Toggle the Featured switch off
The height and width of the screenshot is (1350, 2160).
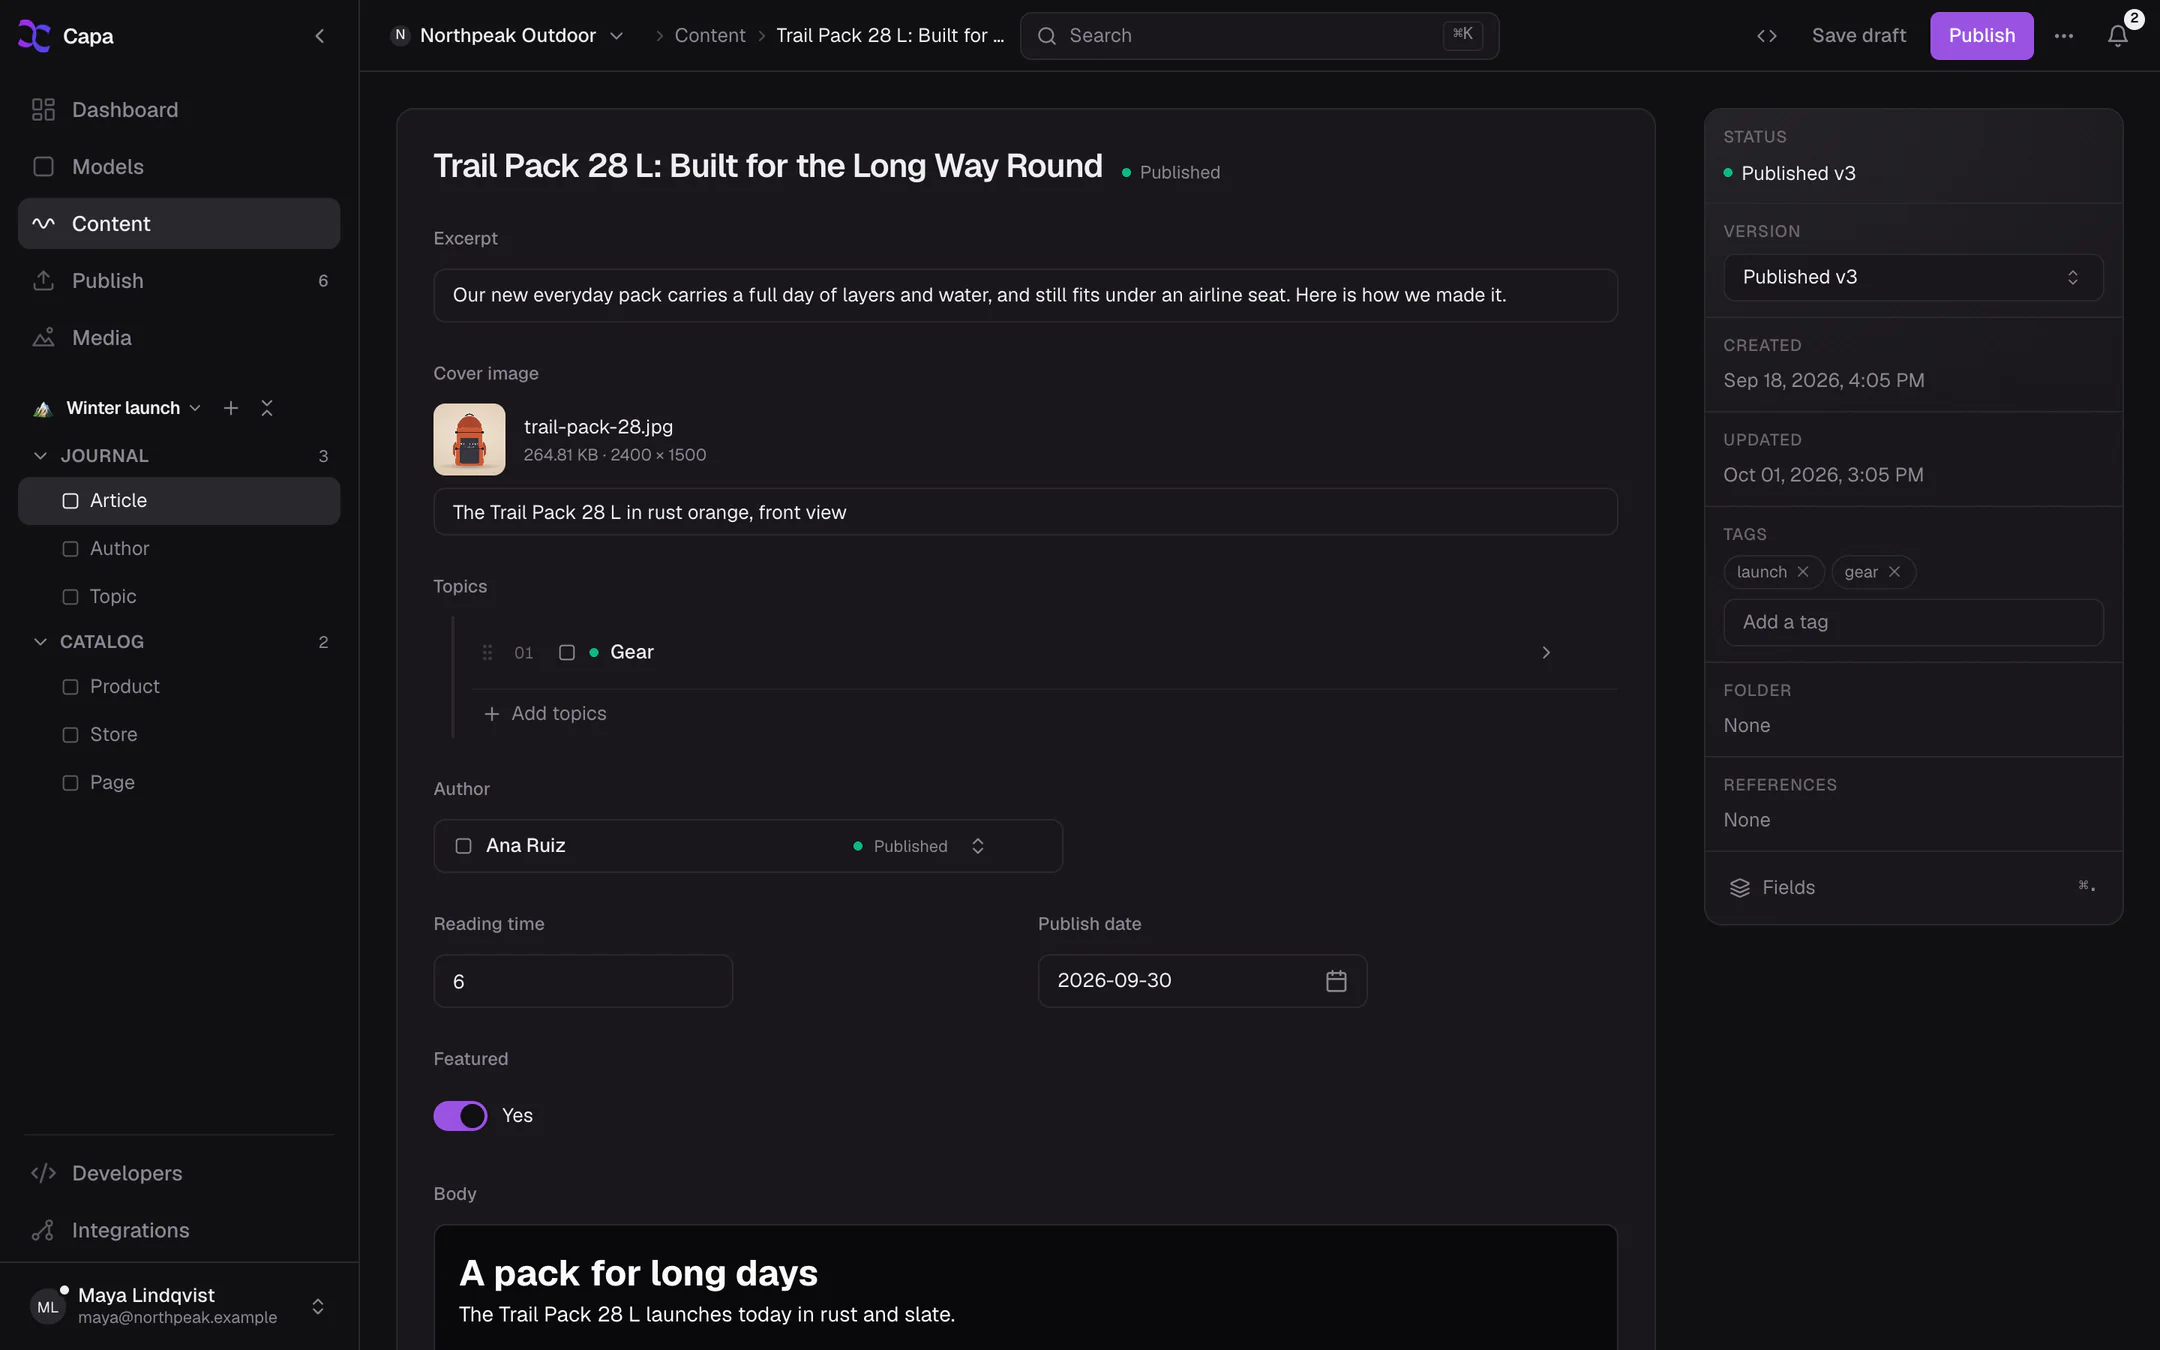click(460, 1116)
